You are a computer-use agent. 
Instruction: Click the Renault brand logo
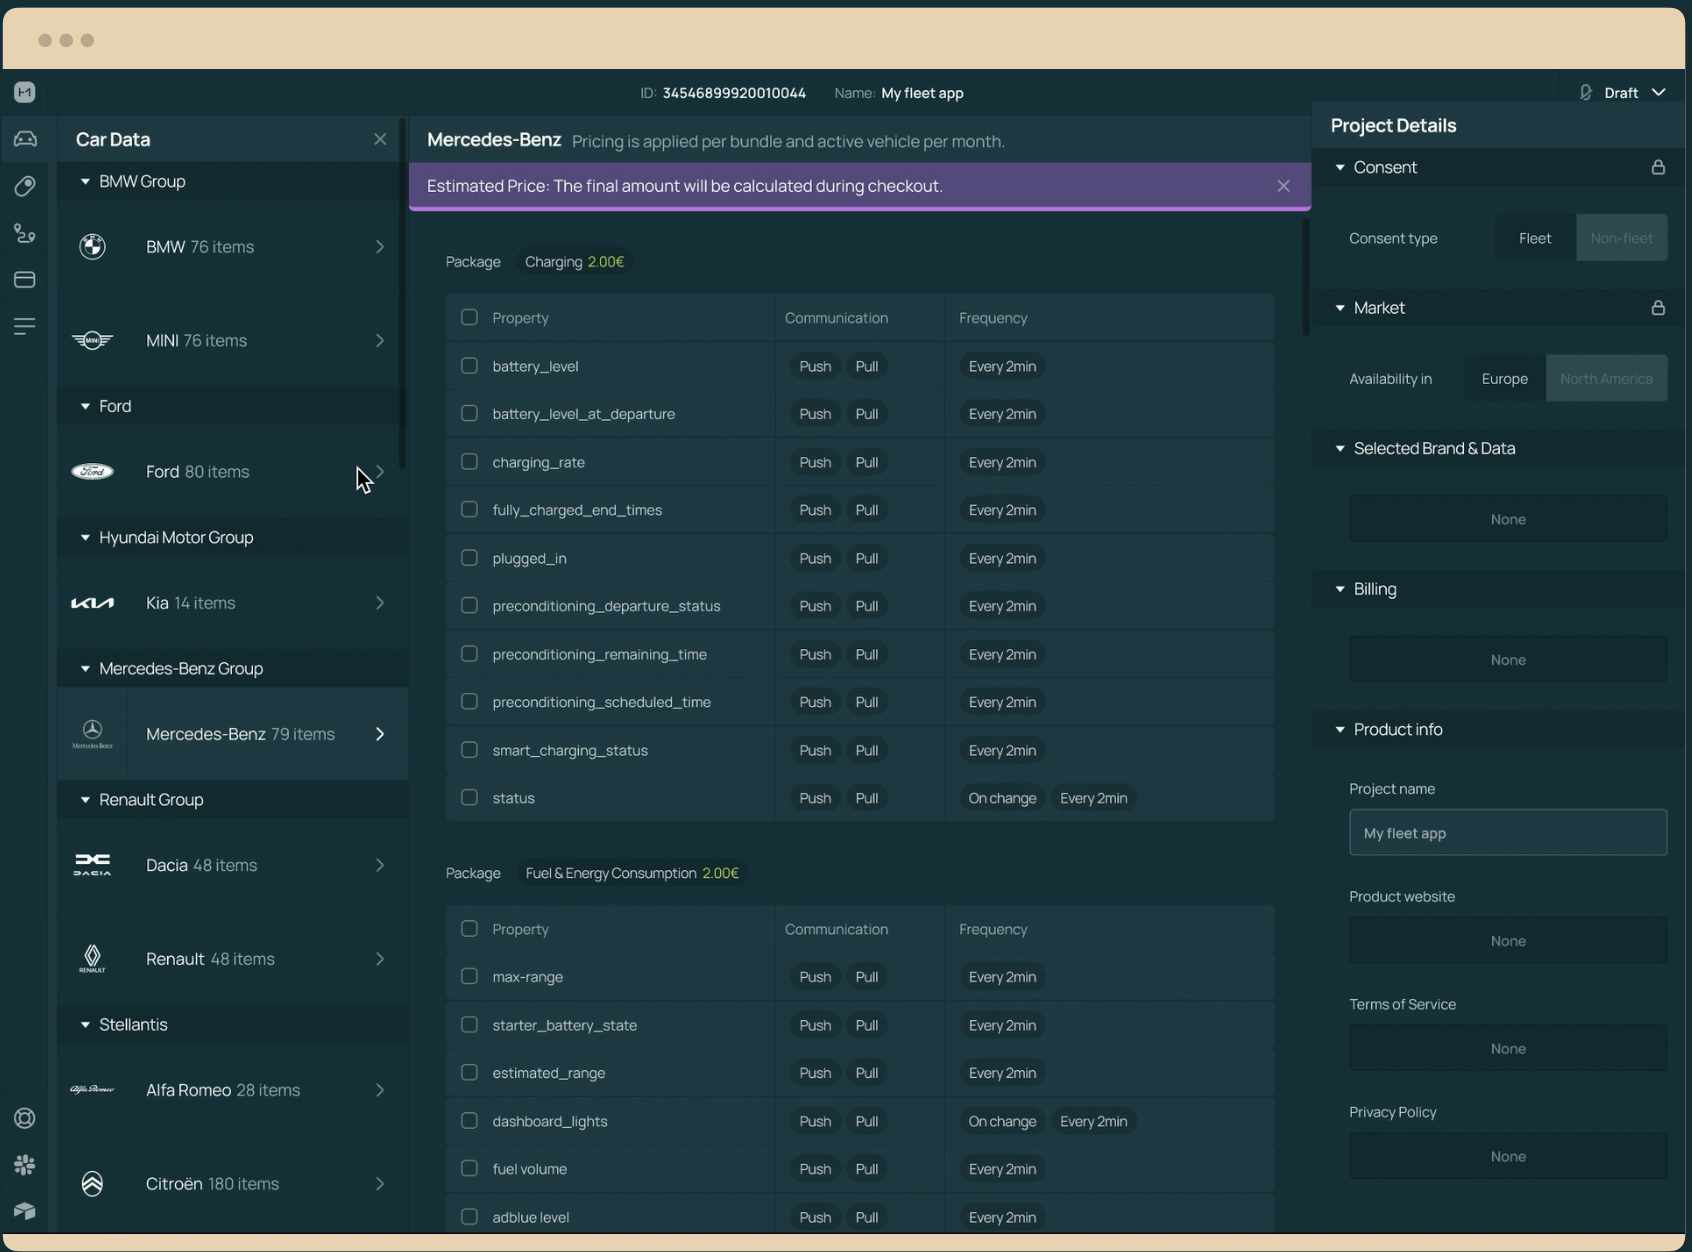click(x=92, y=958)
